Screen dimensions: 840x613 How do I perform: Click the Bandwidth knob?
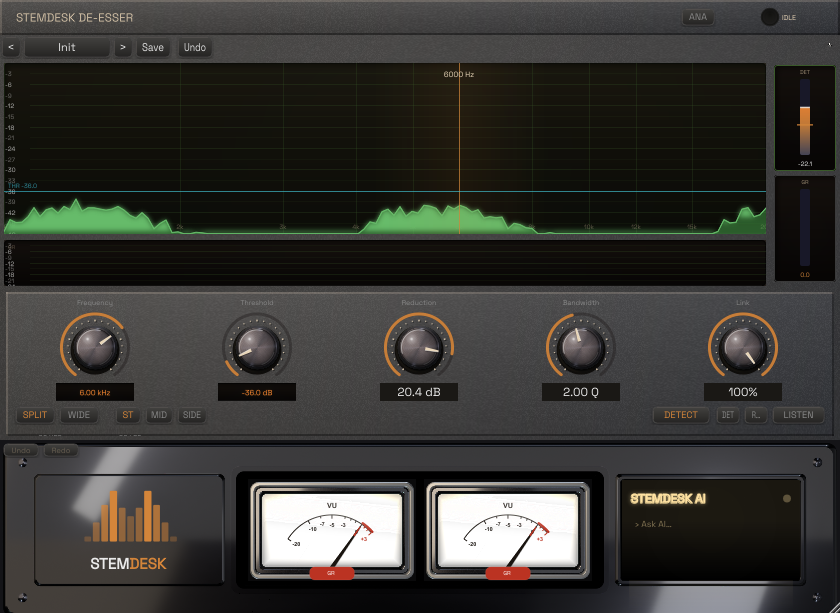[581, 347]
